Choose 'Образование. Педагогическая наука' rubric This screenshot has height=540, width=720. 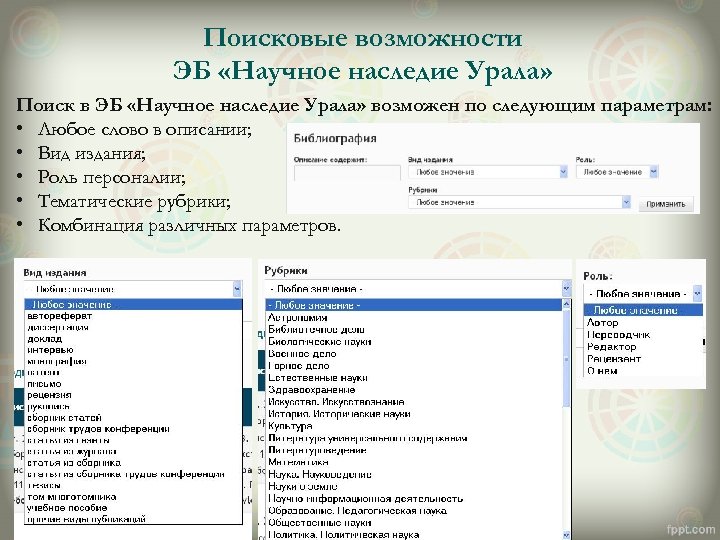[x=414, y=511]
